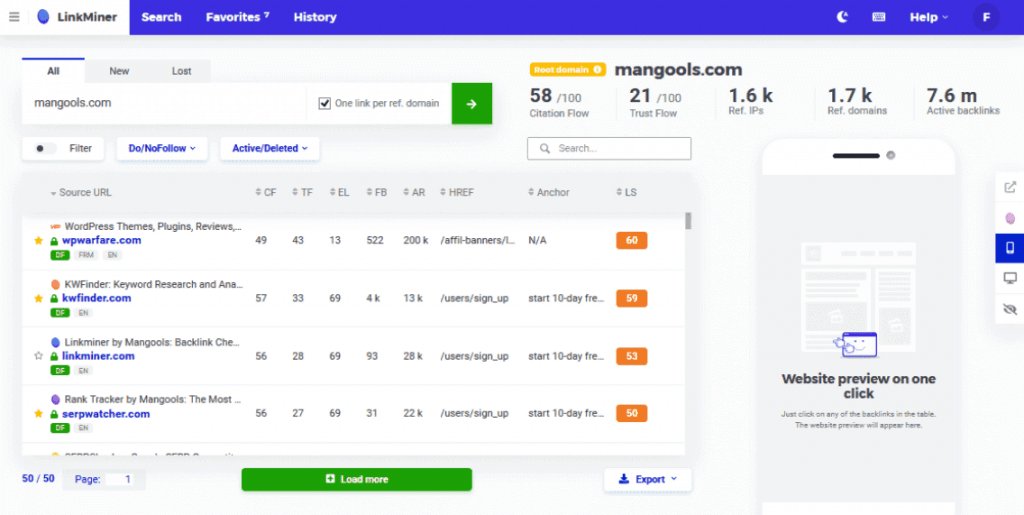Open the hamburger menu icon
The image size is (1024, 515).
tap(14, 17)
